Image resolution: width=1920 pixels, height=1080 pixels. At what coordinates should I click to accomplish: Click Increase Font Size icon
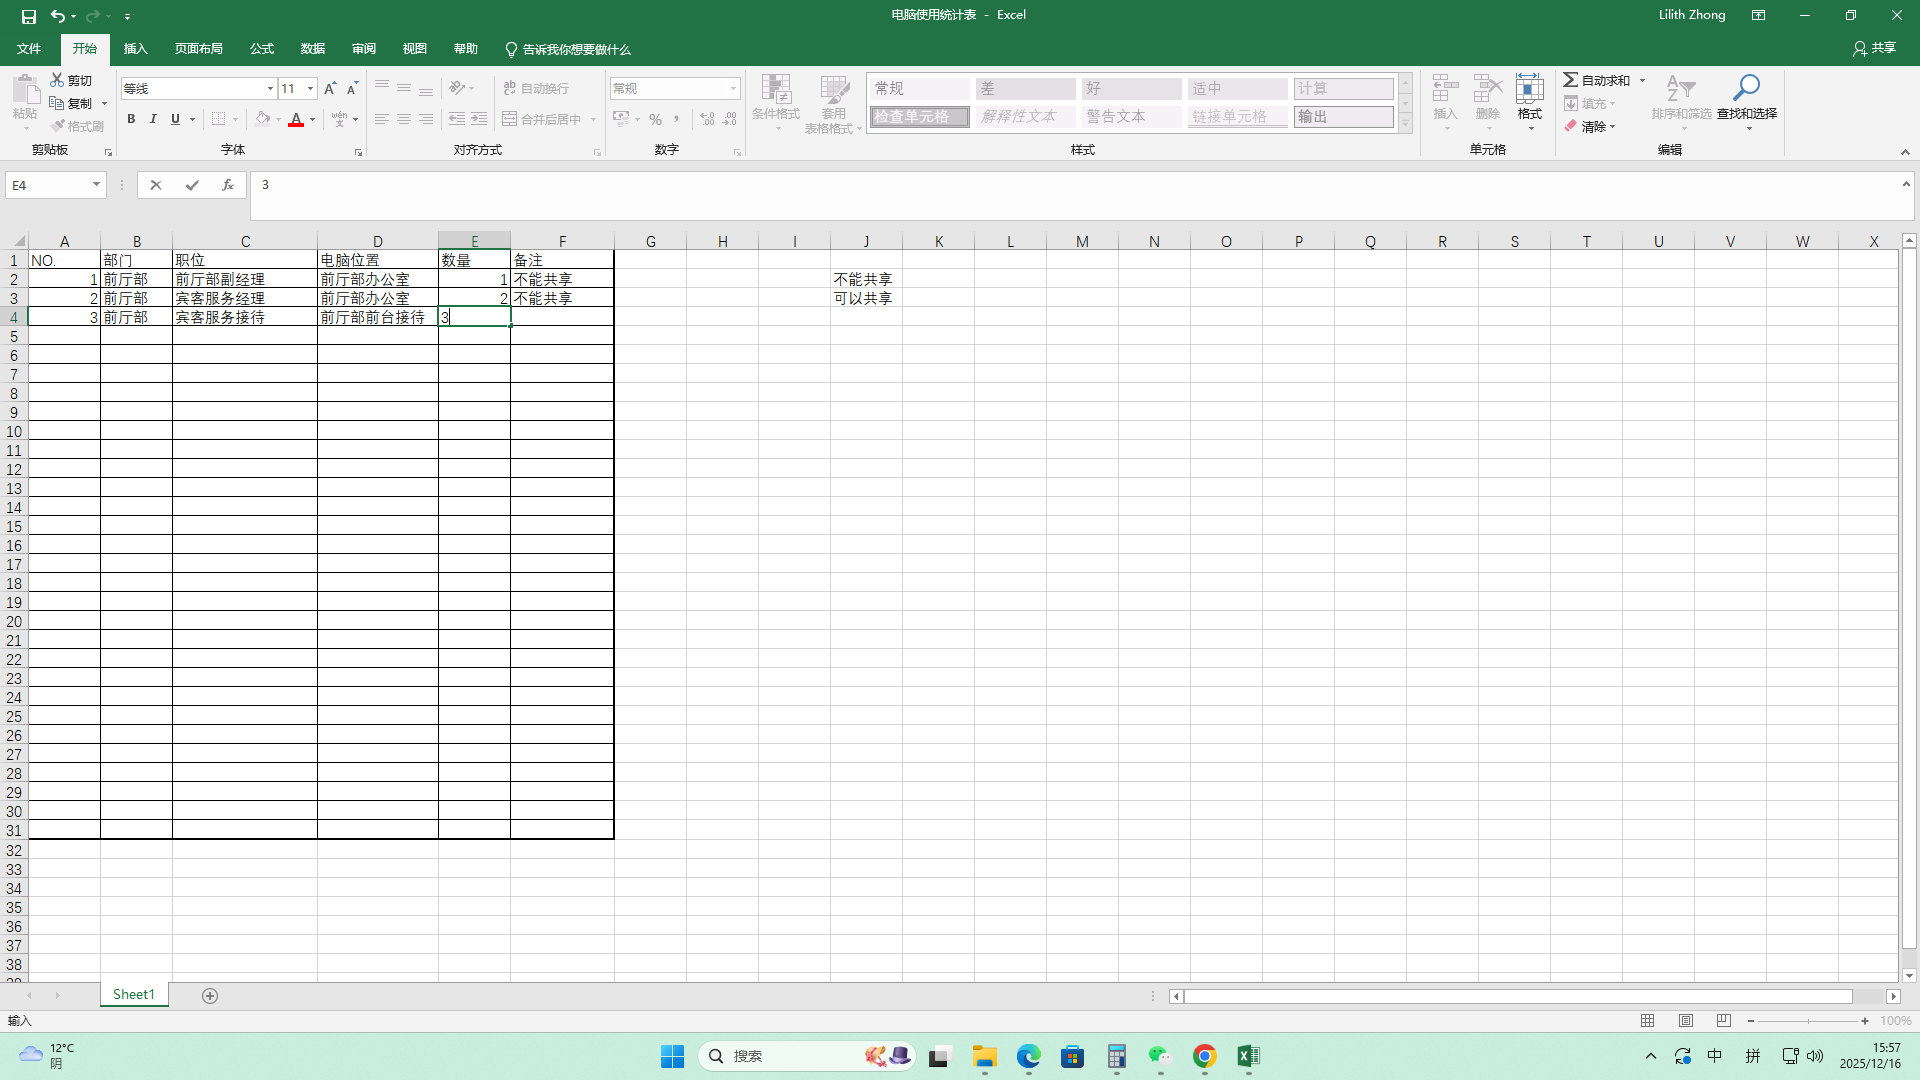tap(330, 88)
